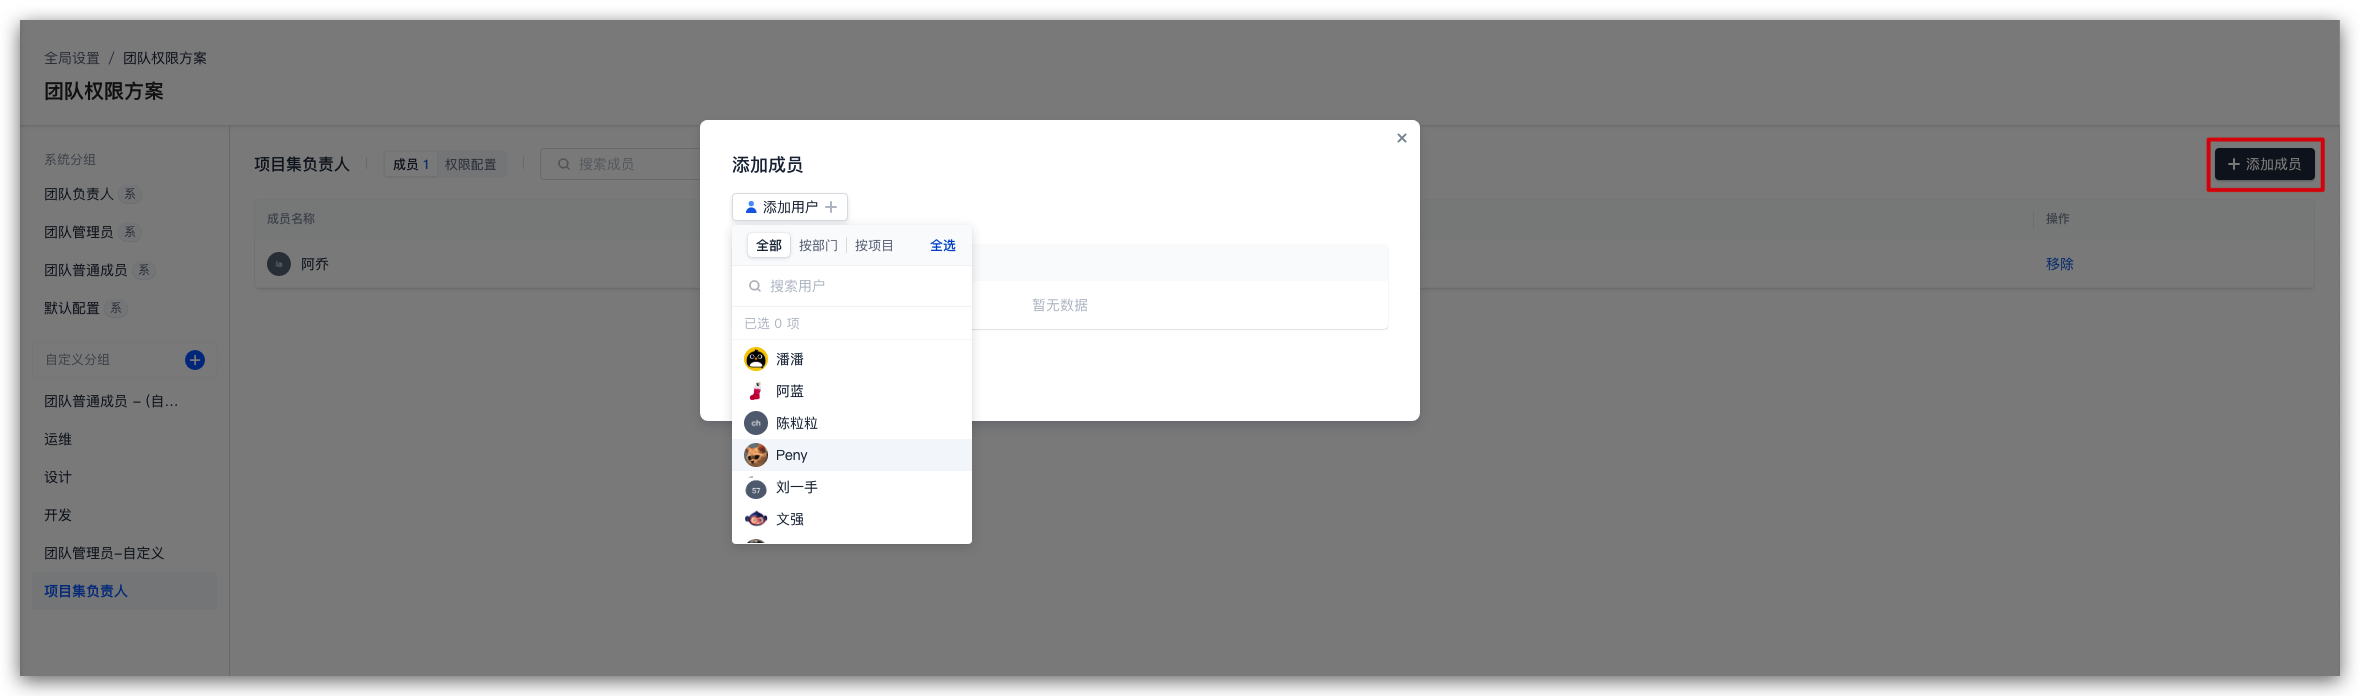Click the 系 badge beside 团队管理员
This screenshot has height=696, width=2360.
[130, 232]
